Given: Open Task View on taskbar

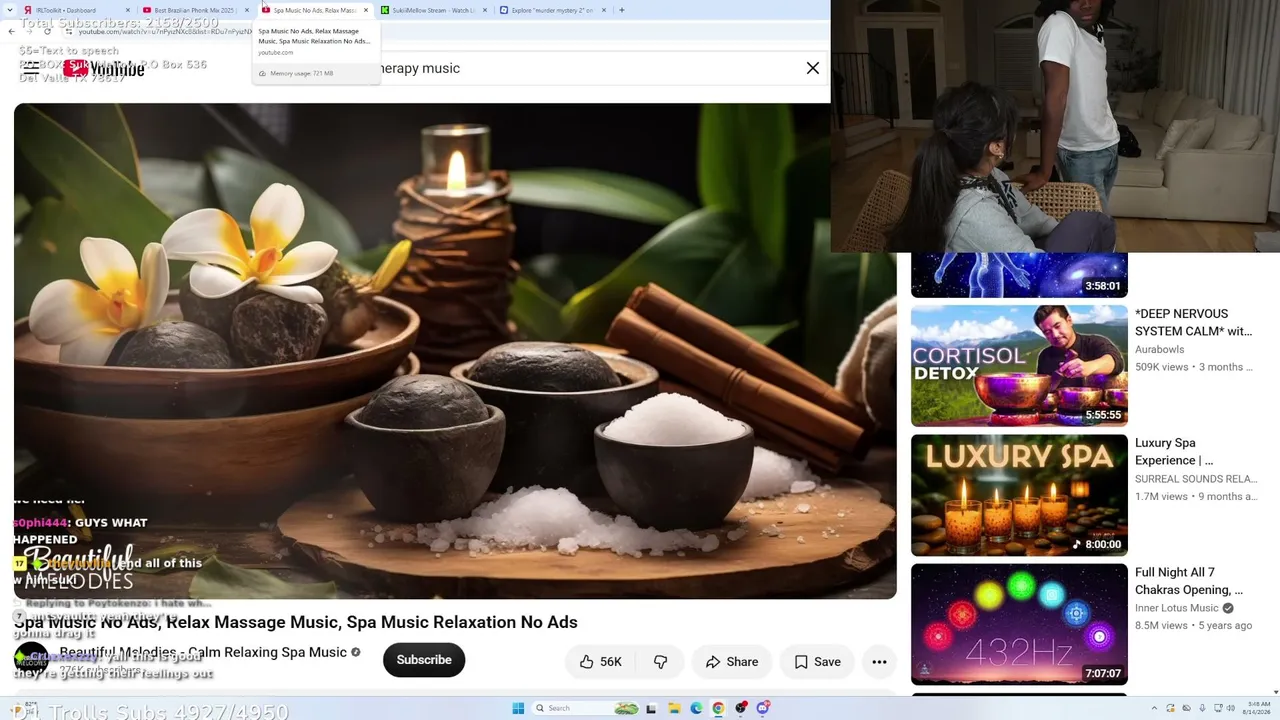Looking at the screenshot, I should pos(651,708).
